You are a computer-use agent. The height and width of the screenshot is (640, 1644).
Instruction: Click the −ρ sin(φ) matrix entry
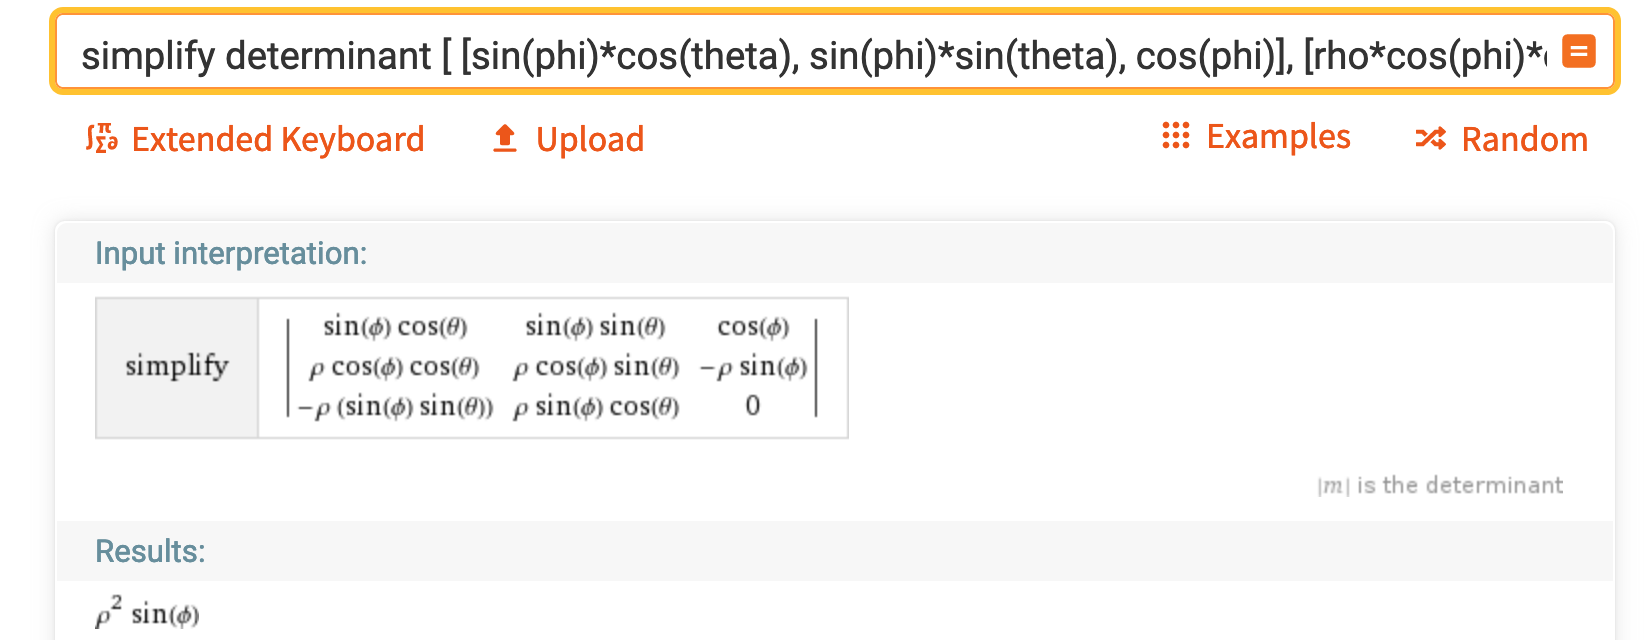(x=753, y=367)
